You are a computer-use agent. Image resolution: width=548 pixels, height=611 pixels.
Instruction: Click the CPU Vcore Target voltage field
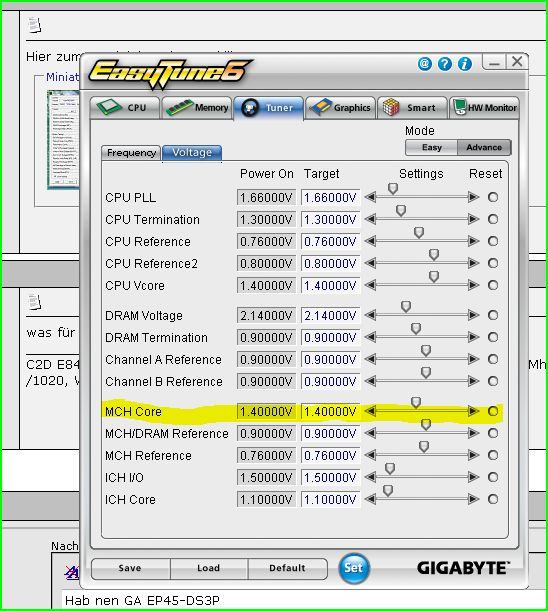click(x=330, y=286)
